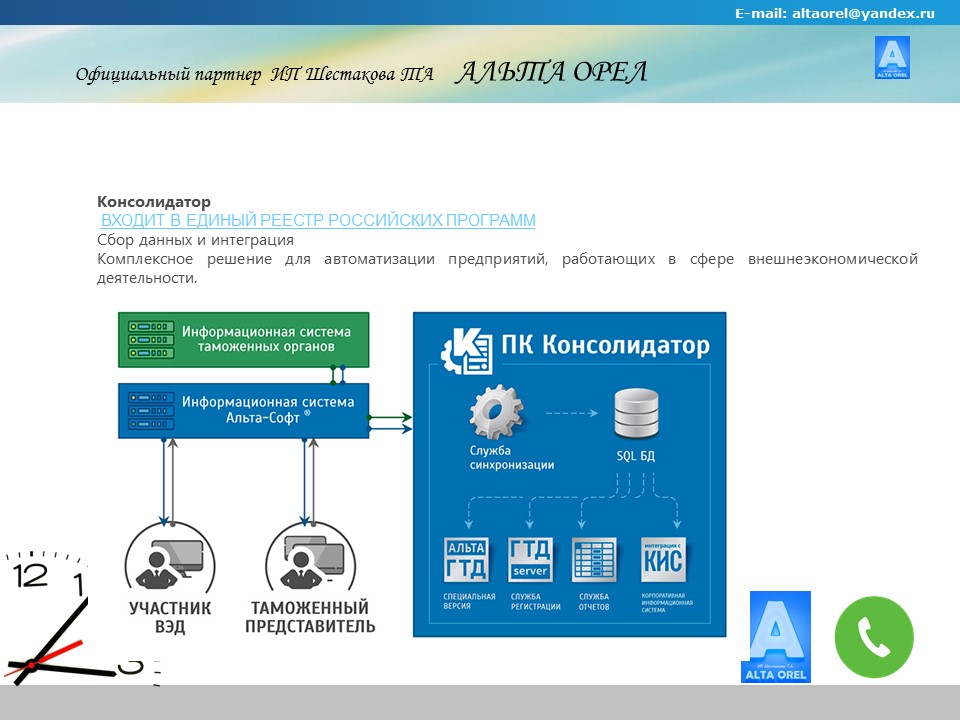The width and height of the screenshot is (960, 720).
Task: Click the Консолидатор heading
Action: point(154,201)
